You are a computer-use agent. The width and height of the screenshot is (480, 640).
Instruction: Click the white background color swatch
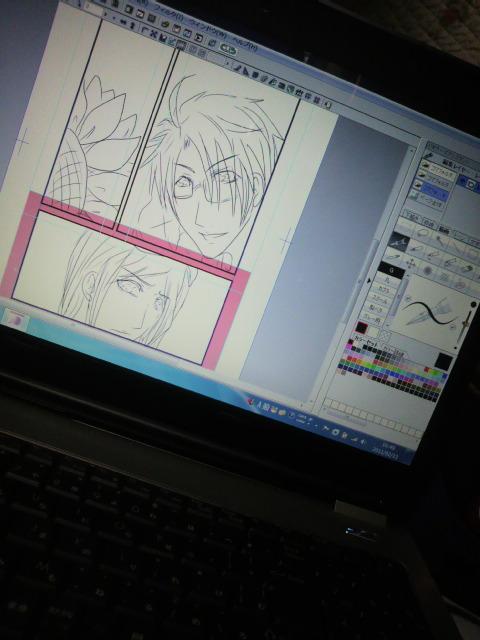(373, 331)
